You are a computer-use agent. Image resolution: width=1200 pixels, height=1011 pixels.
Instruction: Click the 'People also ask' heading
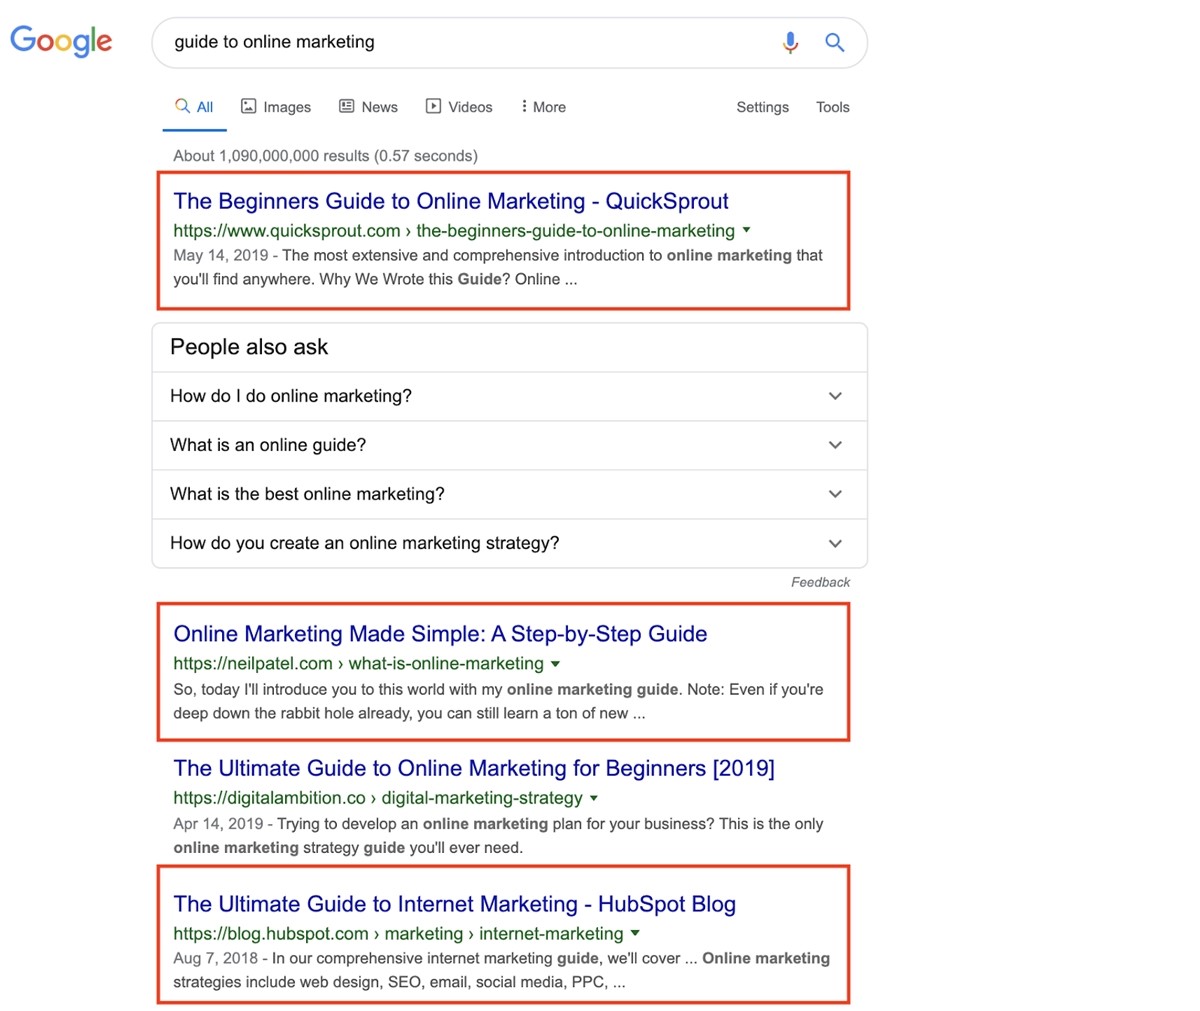[x=249, y=347]
